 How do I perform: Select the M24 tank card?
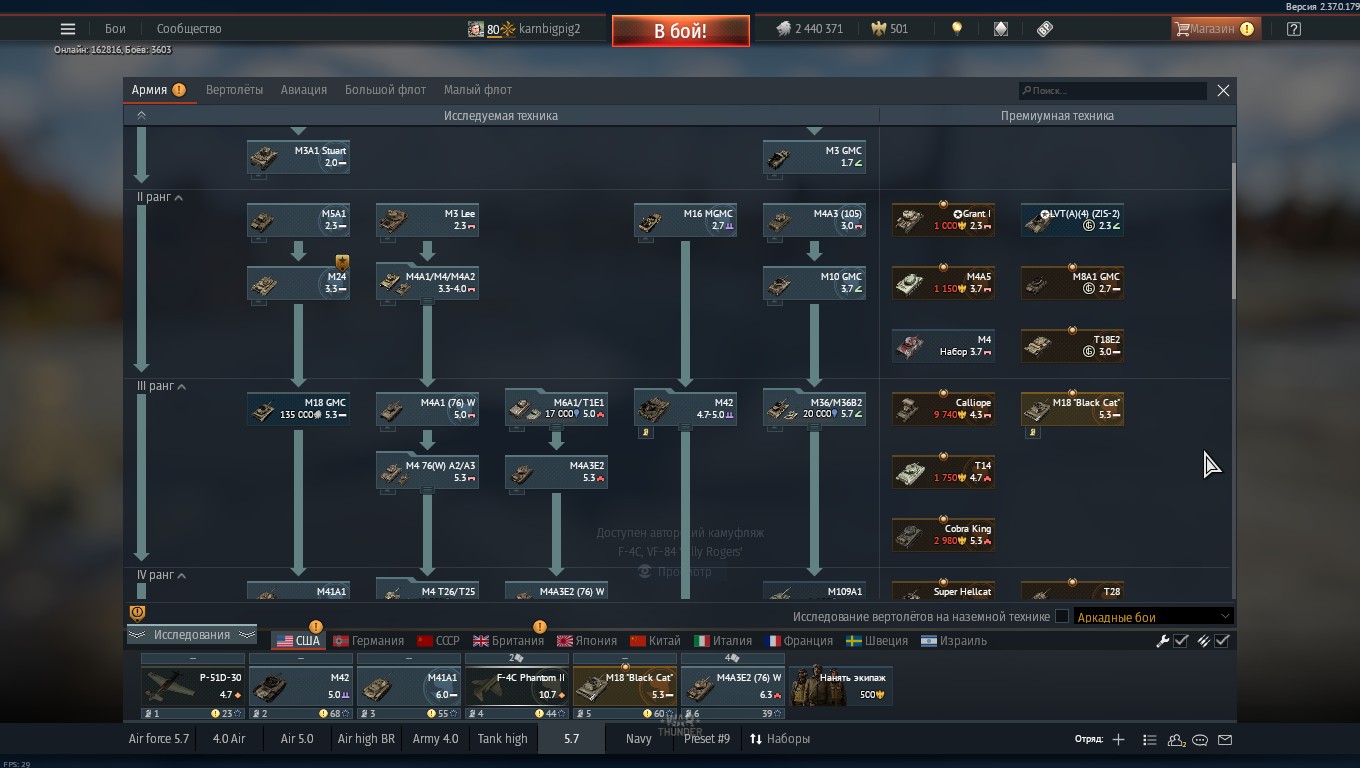[x=298, y=283]
